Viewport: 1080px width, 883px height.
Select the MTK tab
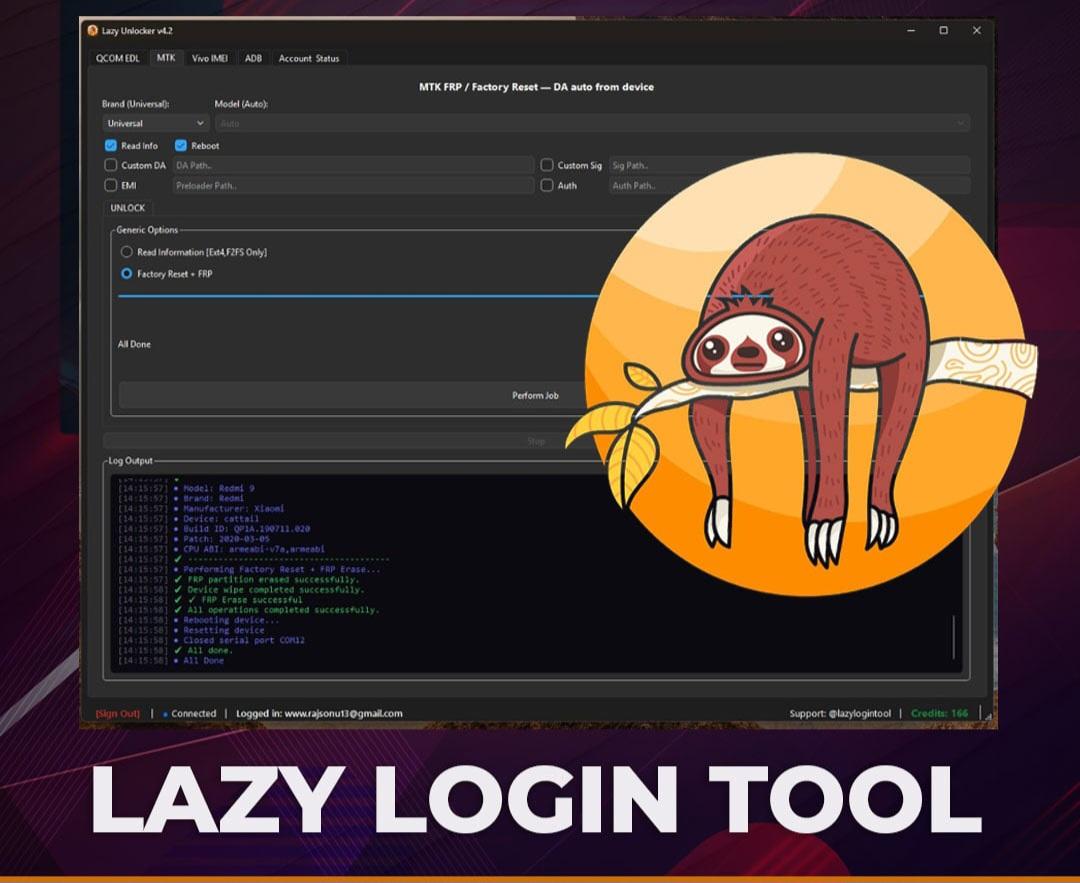click(166, 58)
